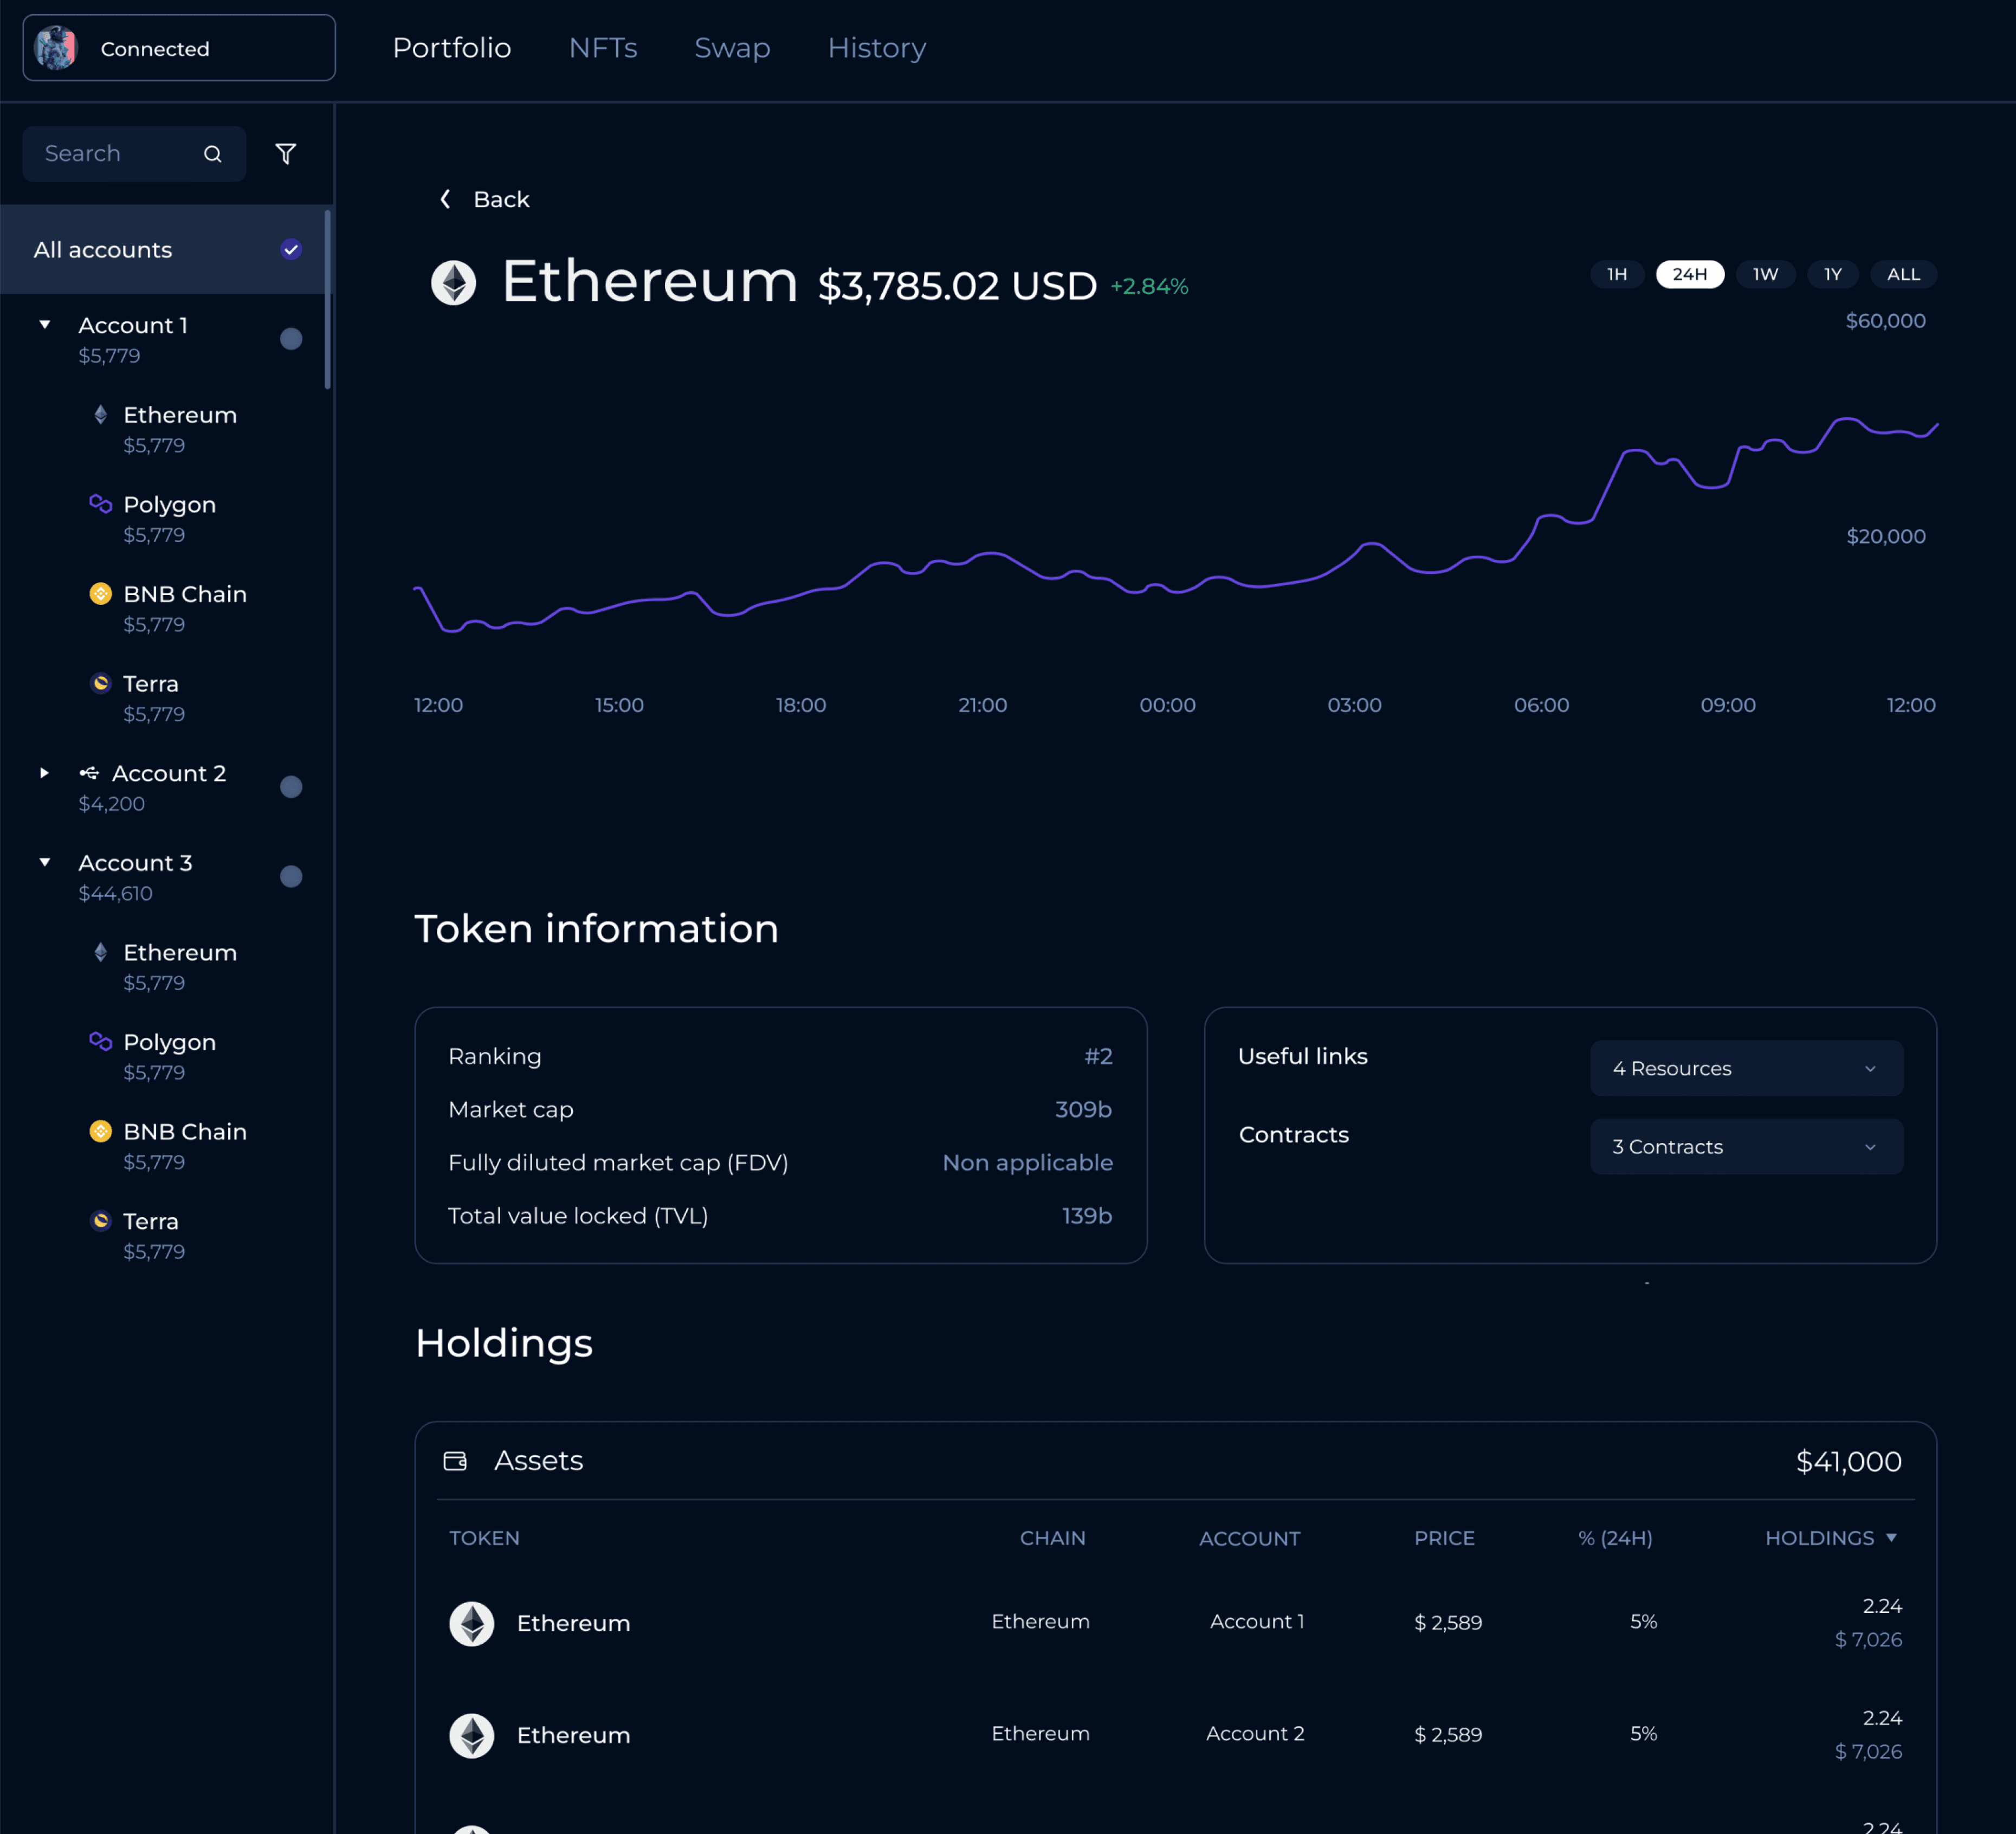Click BNB Chain icon under Account 1
Screen dimensions: 2016x1834
[100, 594]
